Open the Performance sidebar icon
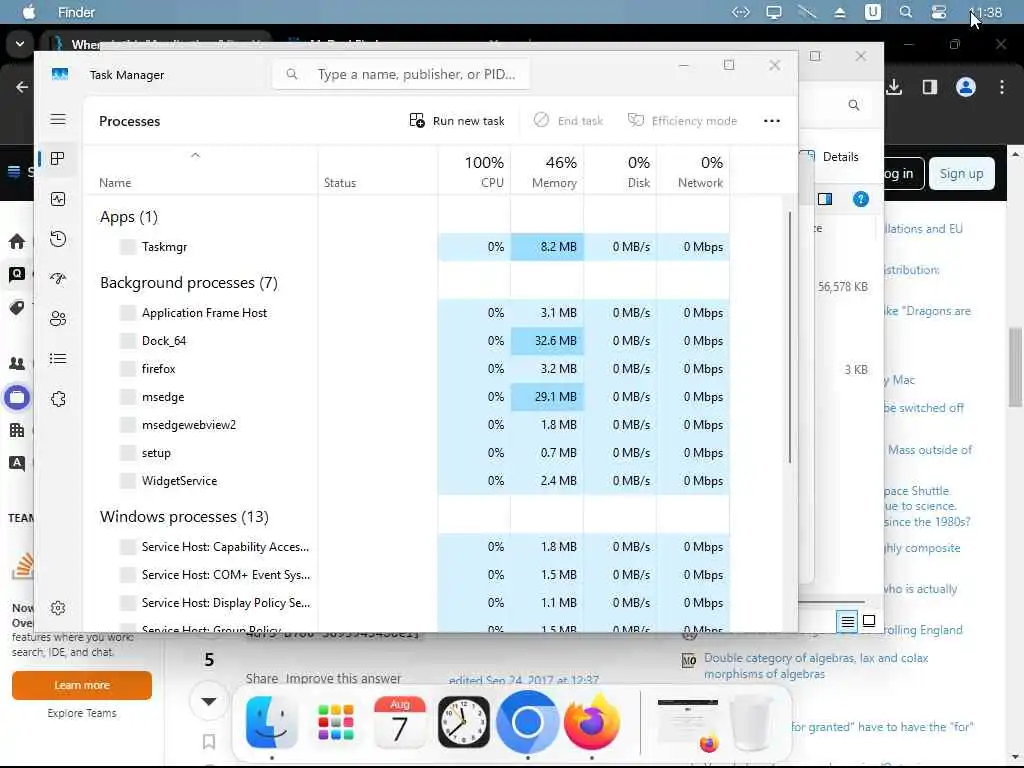The width and height of the screenshot is (1024, 768). click(x=58, y=199)
